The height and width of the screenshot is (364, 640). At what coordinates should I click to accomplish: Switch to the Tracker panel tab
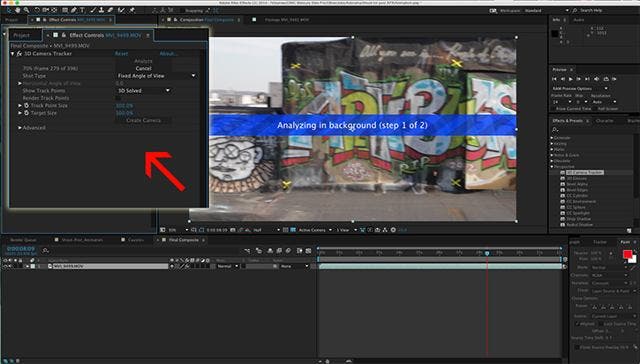click(600, 242)
